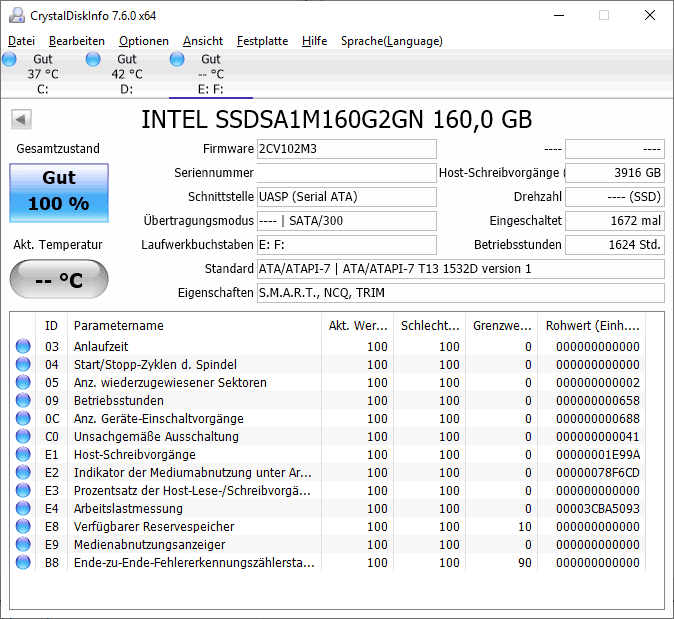
Task: Click the Laufwerkbuchstaben field E: F:
Action: [346, 245]
